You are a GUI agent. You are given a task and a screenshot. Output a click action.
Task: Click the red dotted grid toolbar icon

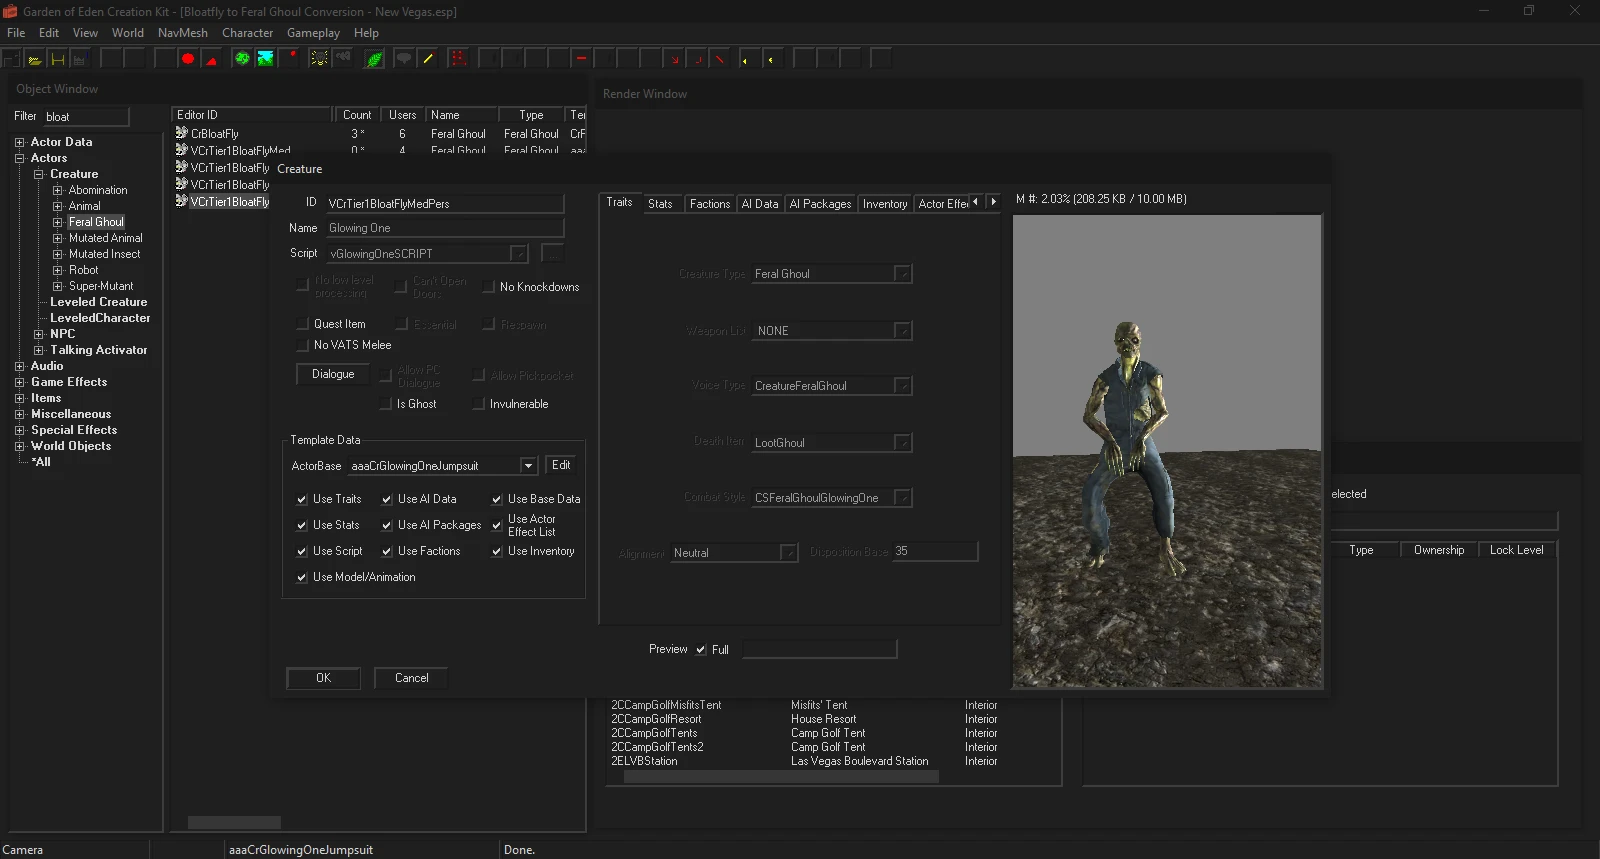click(x=458, y=59)
